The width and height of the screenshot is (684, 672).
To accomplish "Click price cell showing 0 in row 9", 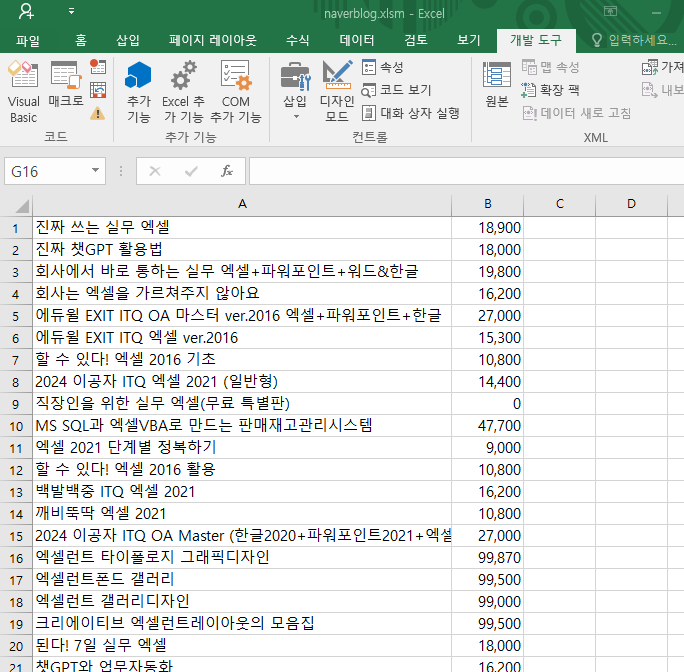I will pyautogui.click(x=488, y=404).
